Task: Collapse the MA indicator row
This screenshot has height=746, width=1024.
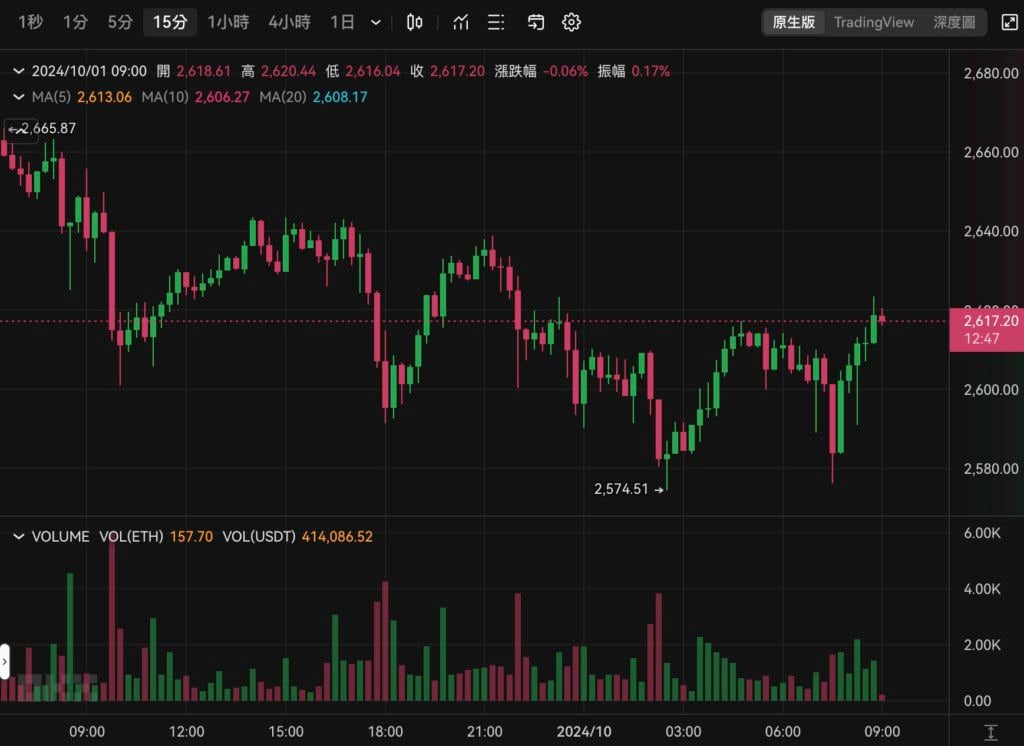Action: (18, 97)
